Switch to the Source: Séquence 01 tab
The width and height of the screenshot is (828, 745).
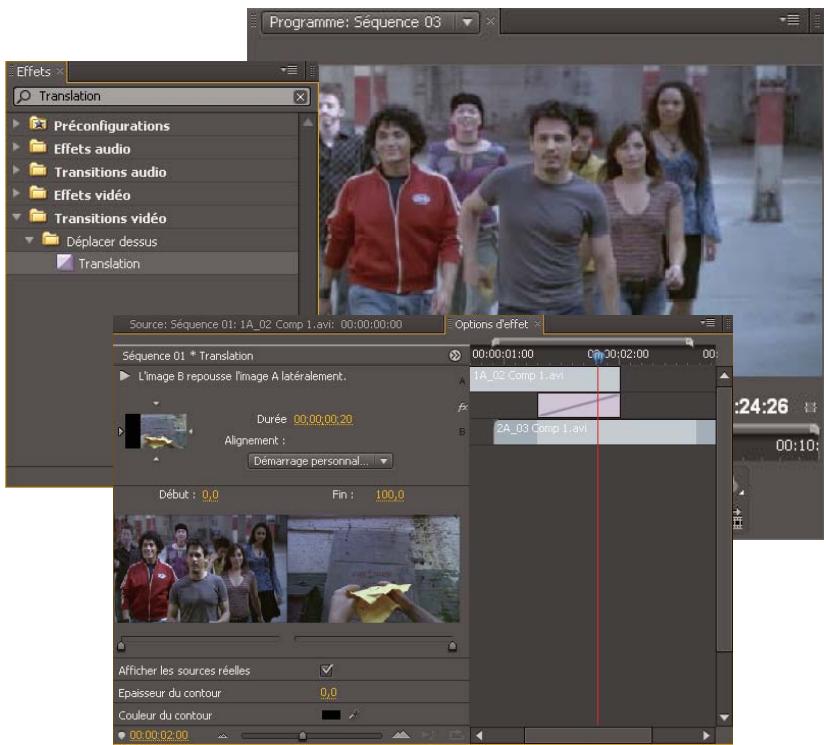[x=266, y=324]
